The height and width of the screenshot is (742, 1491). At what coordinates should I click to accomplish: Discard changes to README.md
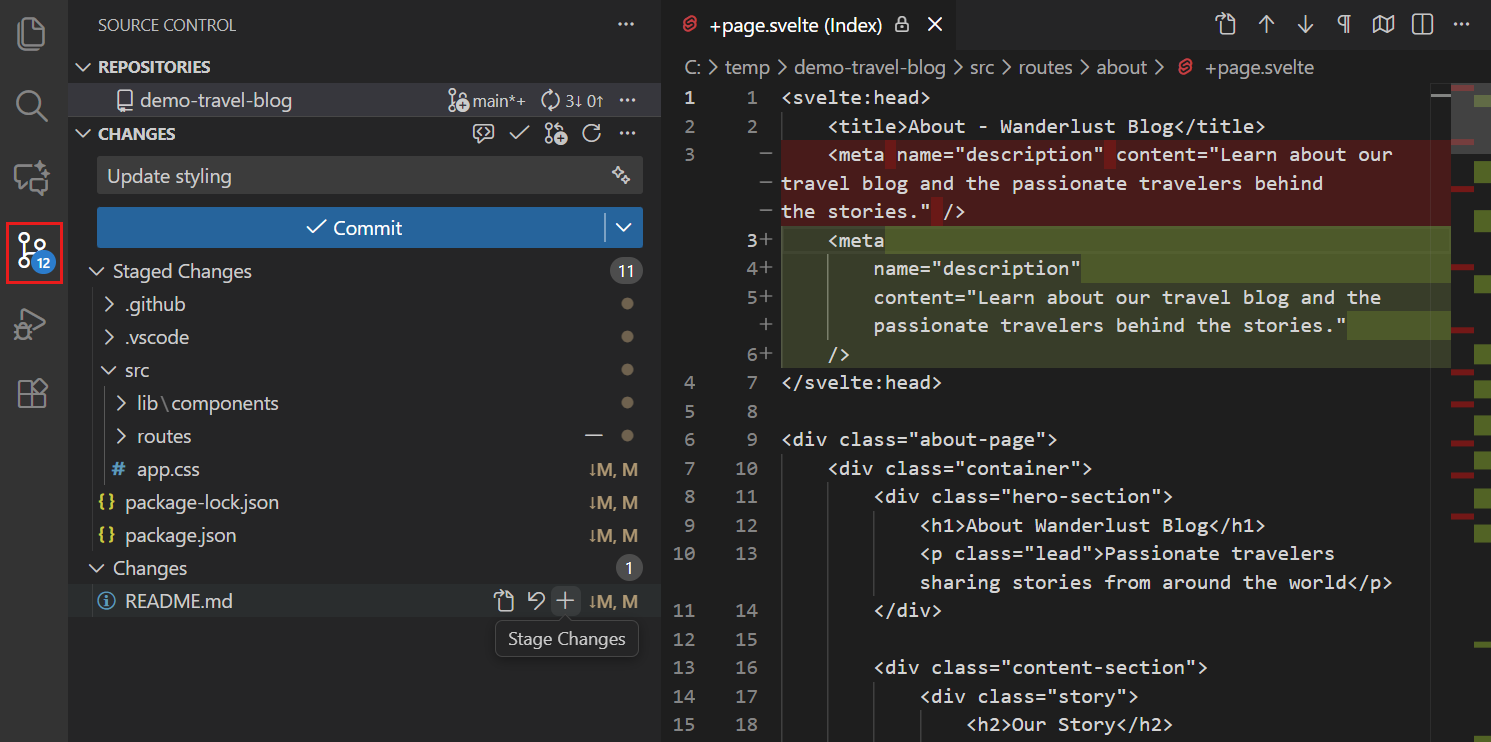535,600
